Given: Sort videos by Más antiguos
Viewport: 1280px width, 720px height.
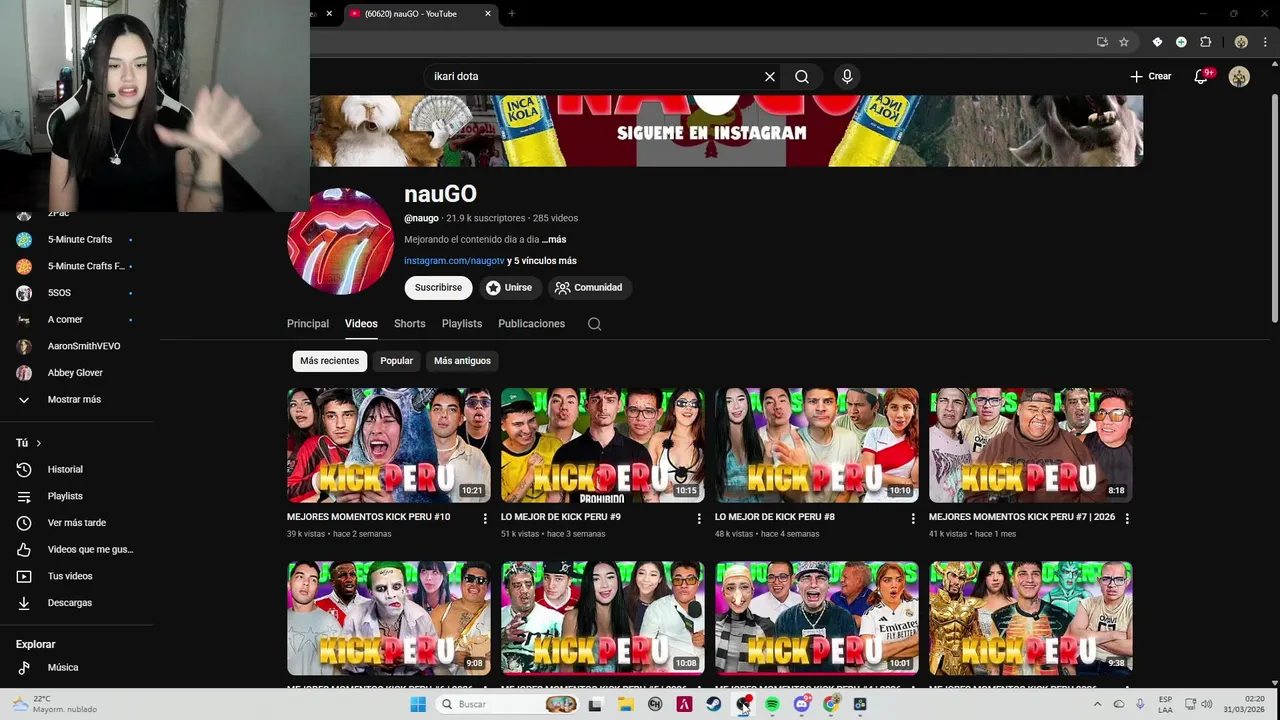Looking at the screenshot, I should (462, 361).
